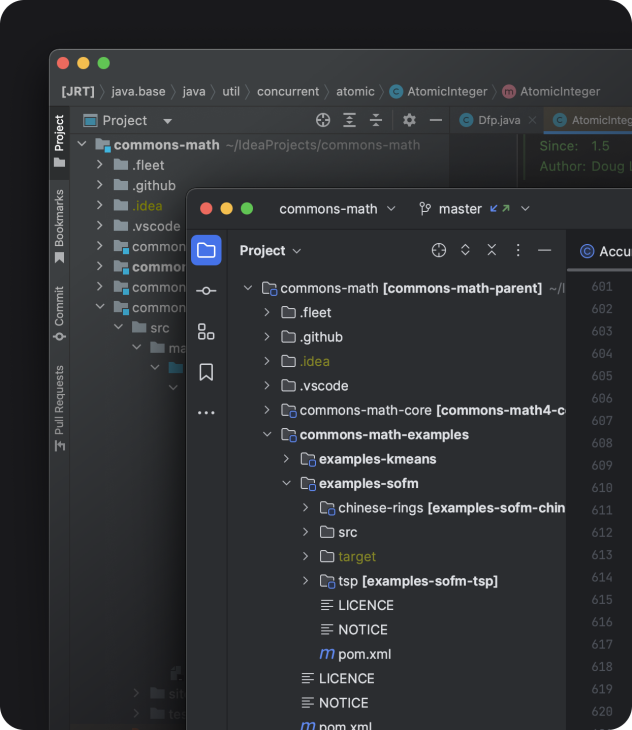Click the More tool windows ellipsis icon

pyautogui.click(x=206, y=412)
